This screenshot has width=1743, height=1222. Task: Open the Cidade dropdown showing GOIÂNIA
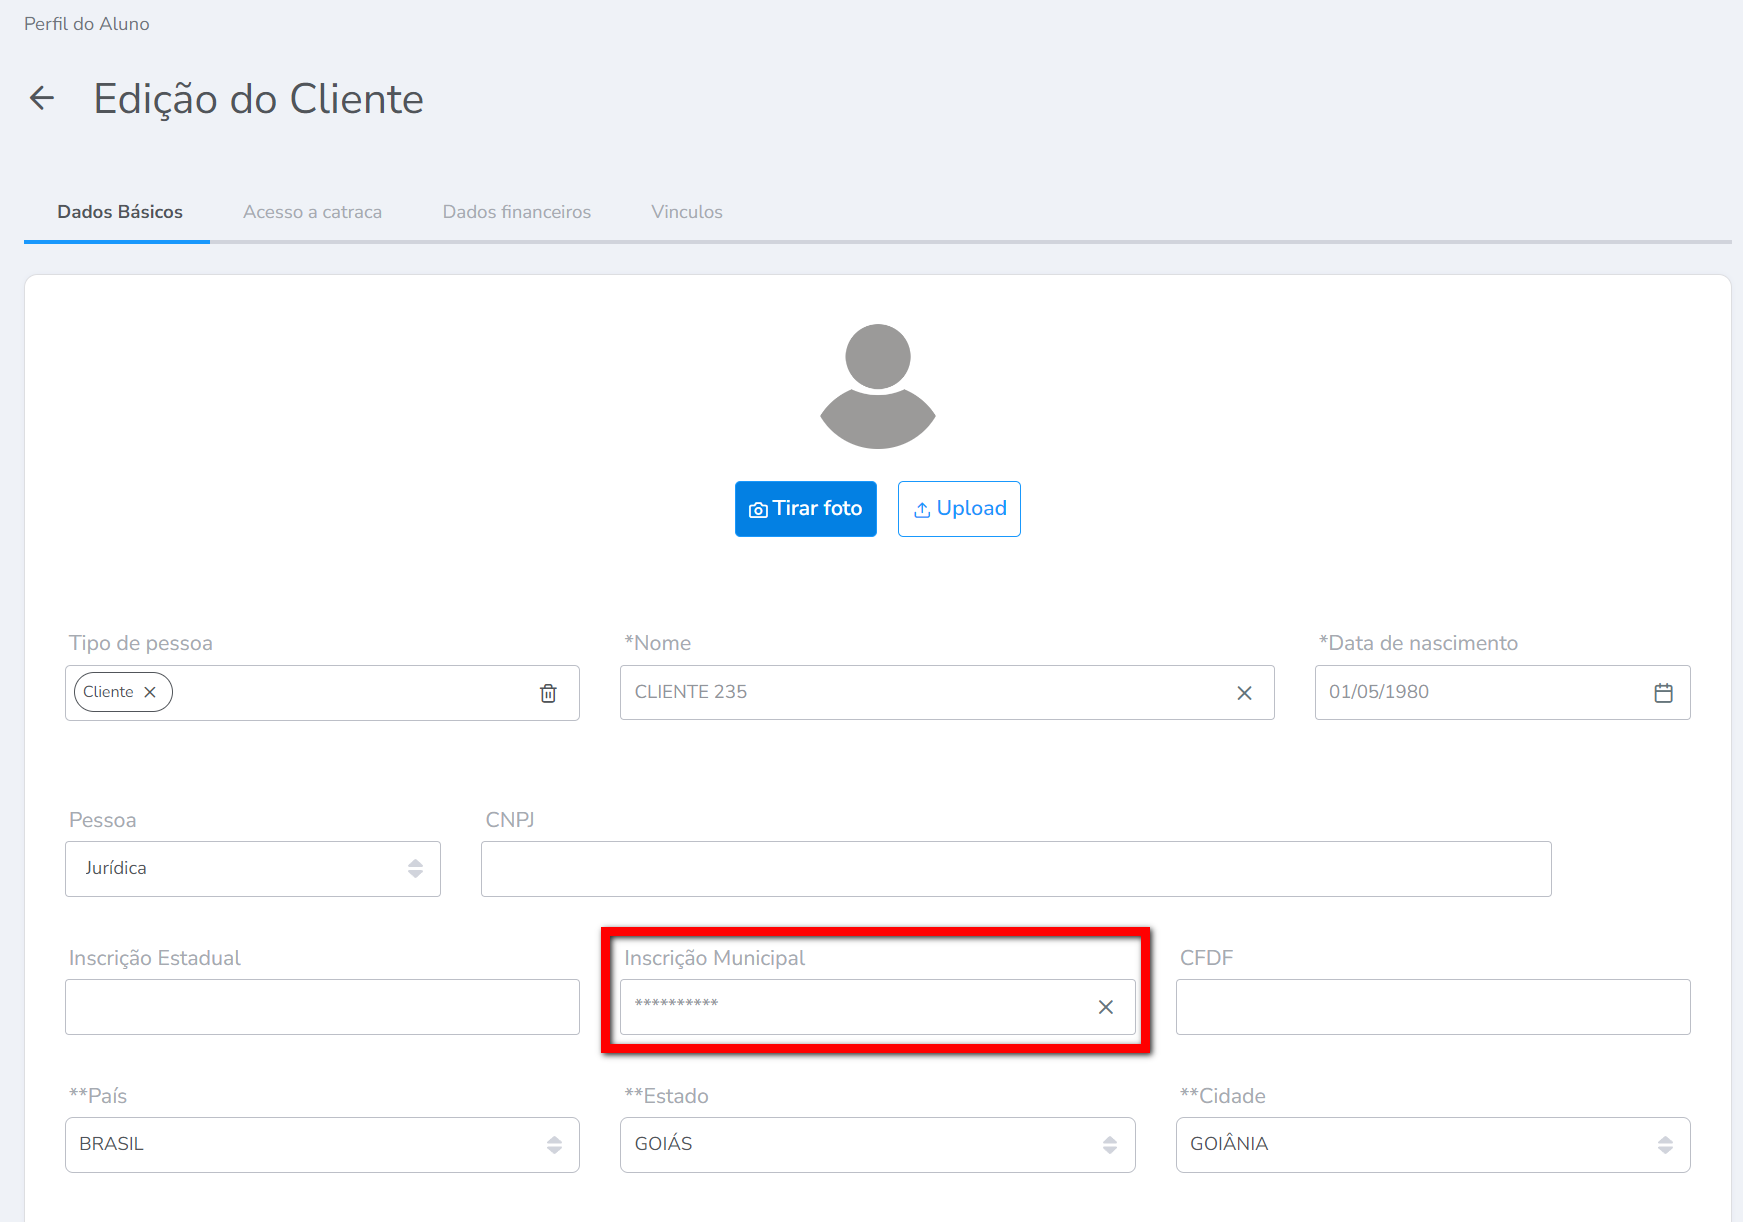pyautogui.click(x=1432, y=1145)
